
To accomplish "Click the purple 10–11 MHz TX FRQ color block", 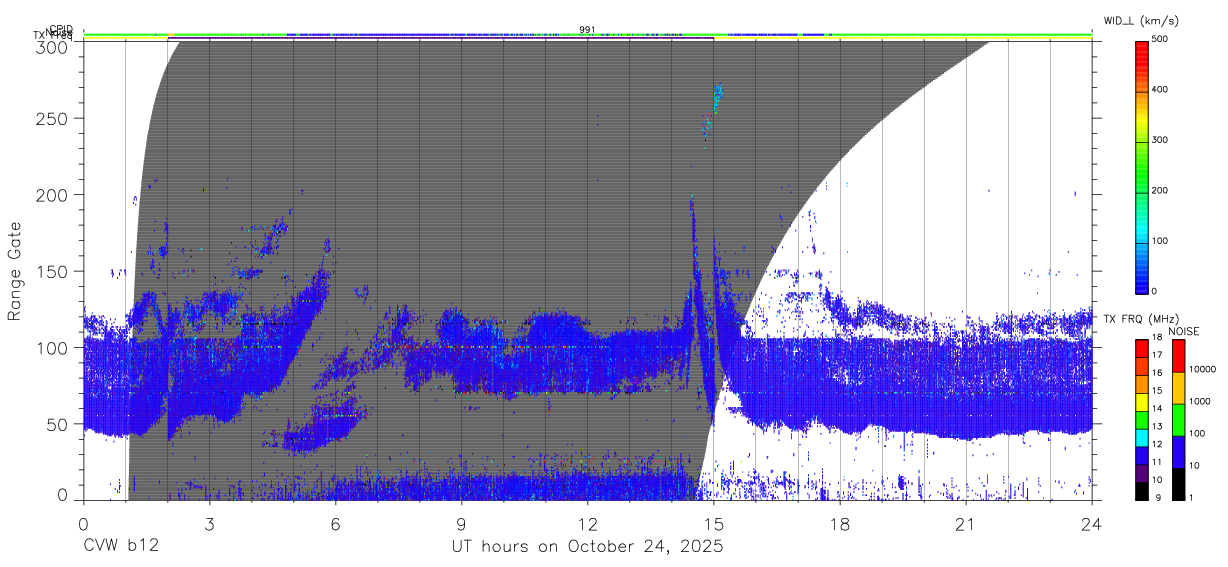I will (x=1141, y=473).
